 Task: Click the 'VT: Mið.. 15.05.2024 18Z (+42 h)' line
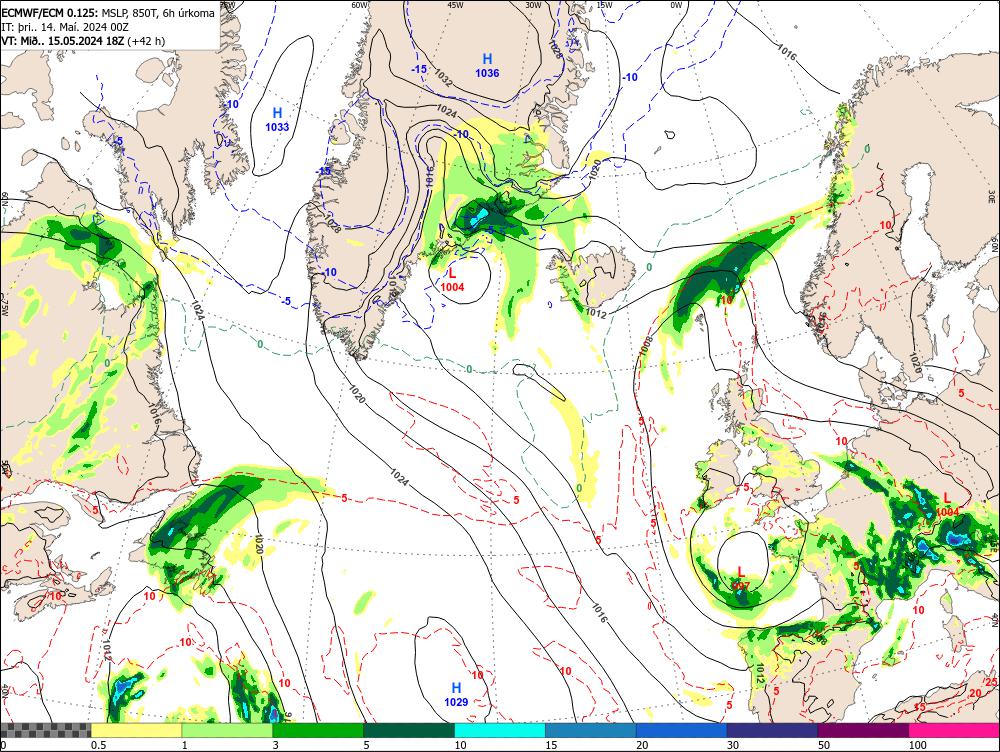click(83, 41)
